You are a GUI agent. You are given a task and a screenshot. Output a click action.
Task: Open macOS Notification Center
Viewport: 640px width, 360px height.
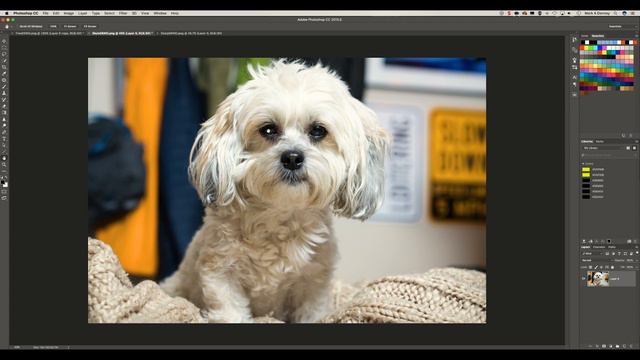click(634, 13)
